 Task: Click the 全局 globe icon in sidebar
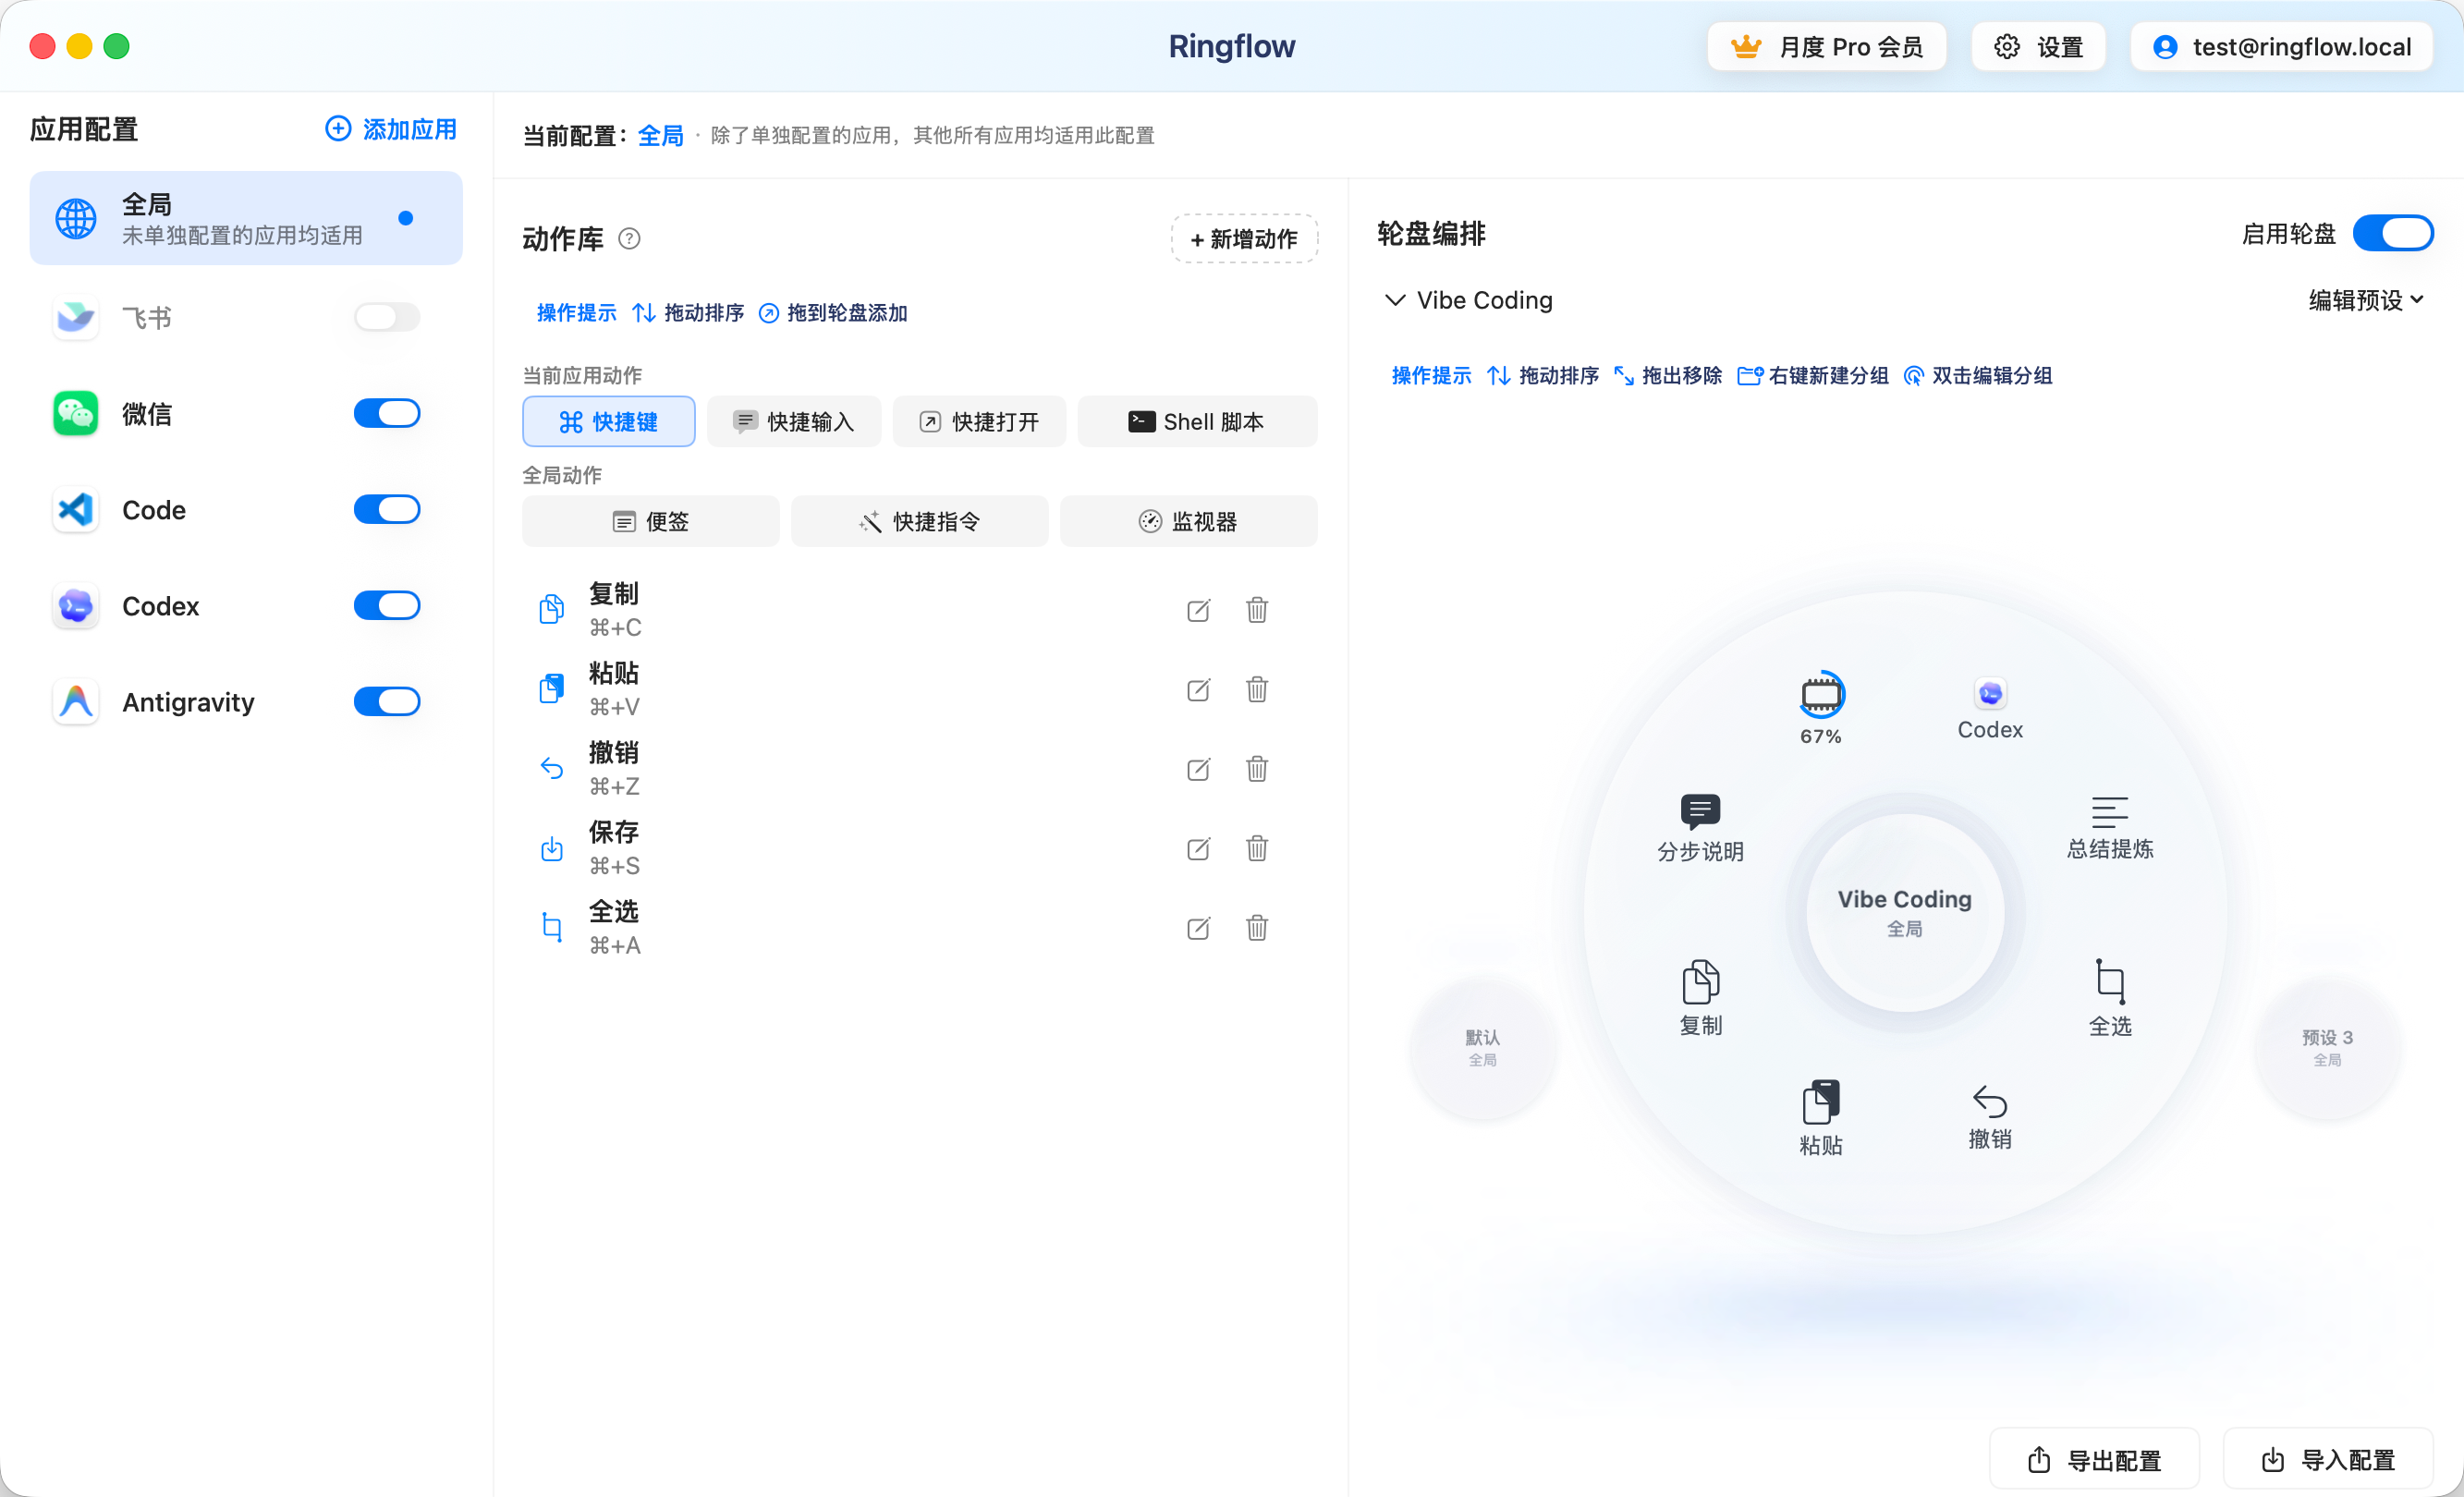(76, 218)
